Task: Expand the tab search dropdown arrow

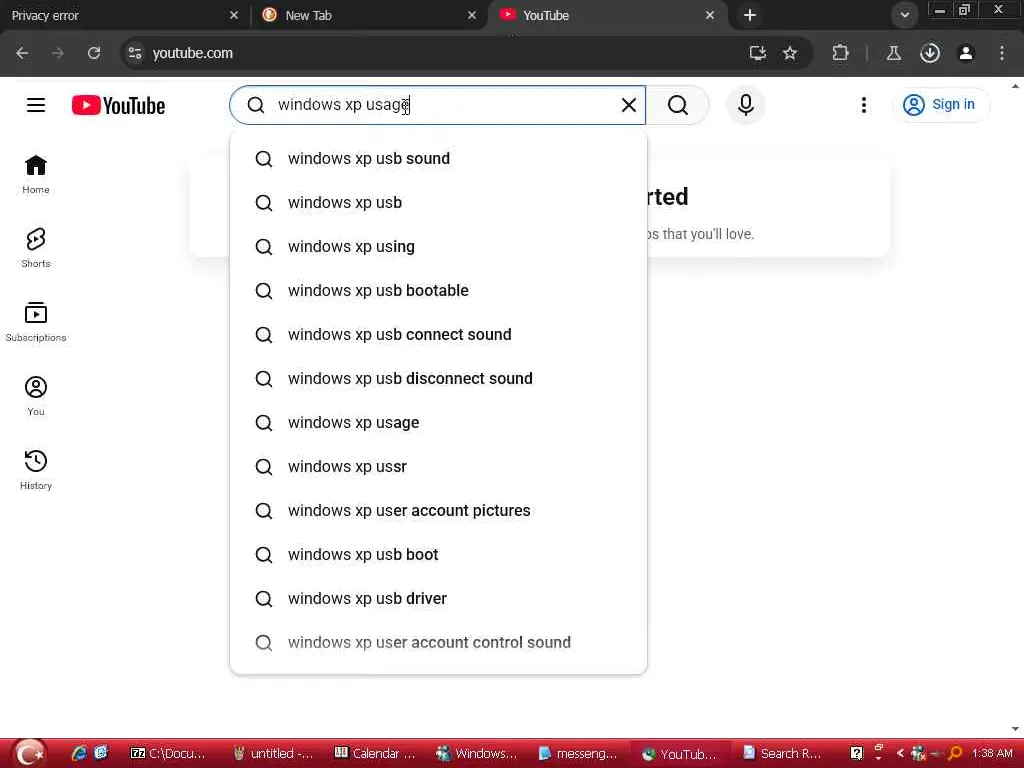Action: 904,15
